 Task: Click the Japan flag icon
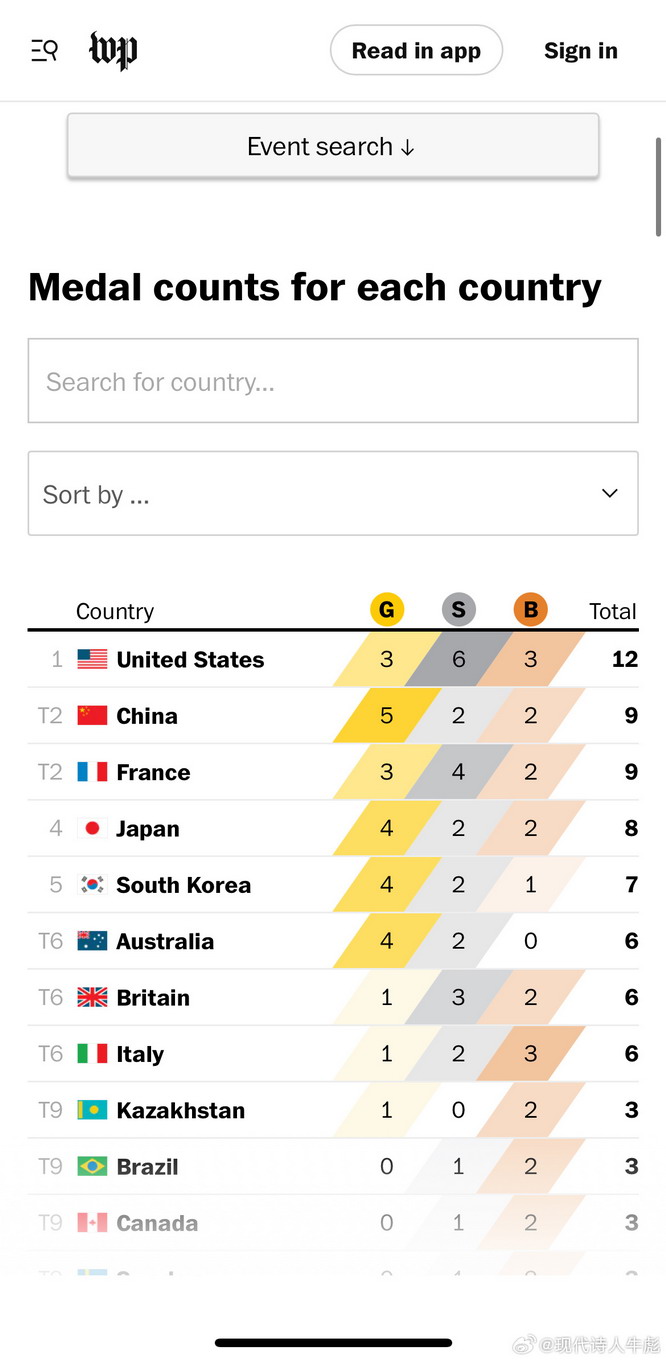click(92, 829)
